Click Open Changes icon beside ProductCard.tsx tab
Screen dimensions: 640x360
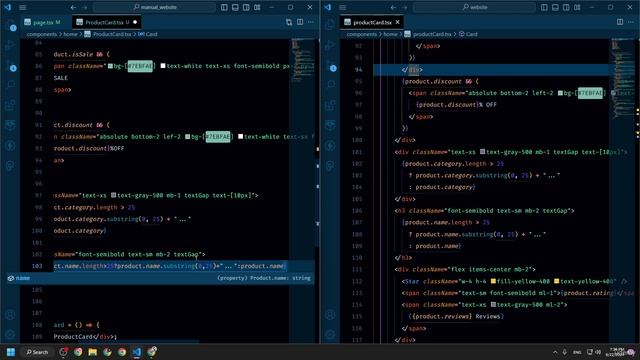[289, 22]
